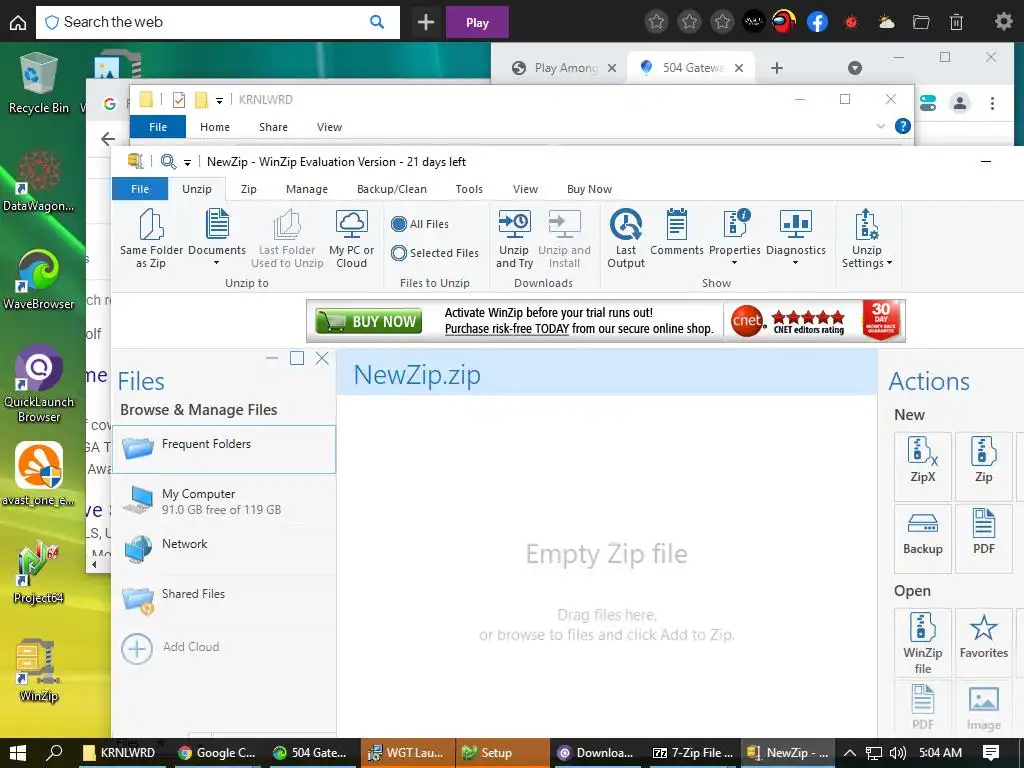Click Add Cloud plus icon
Viewport: 1024px width, 768px height.
tap(136, 648)
